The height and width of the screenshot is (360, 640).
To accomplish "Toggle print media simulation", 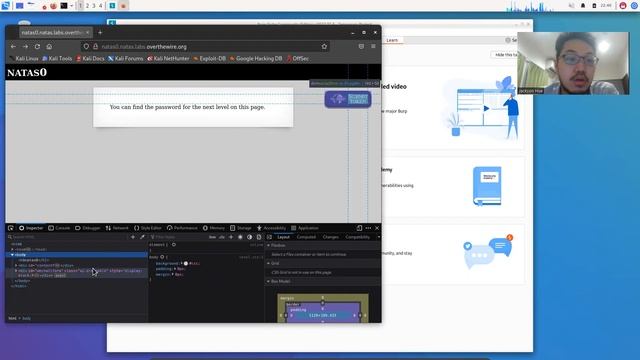I will (259, 237).
